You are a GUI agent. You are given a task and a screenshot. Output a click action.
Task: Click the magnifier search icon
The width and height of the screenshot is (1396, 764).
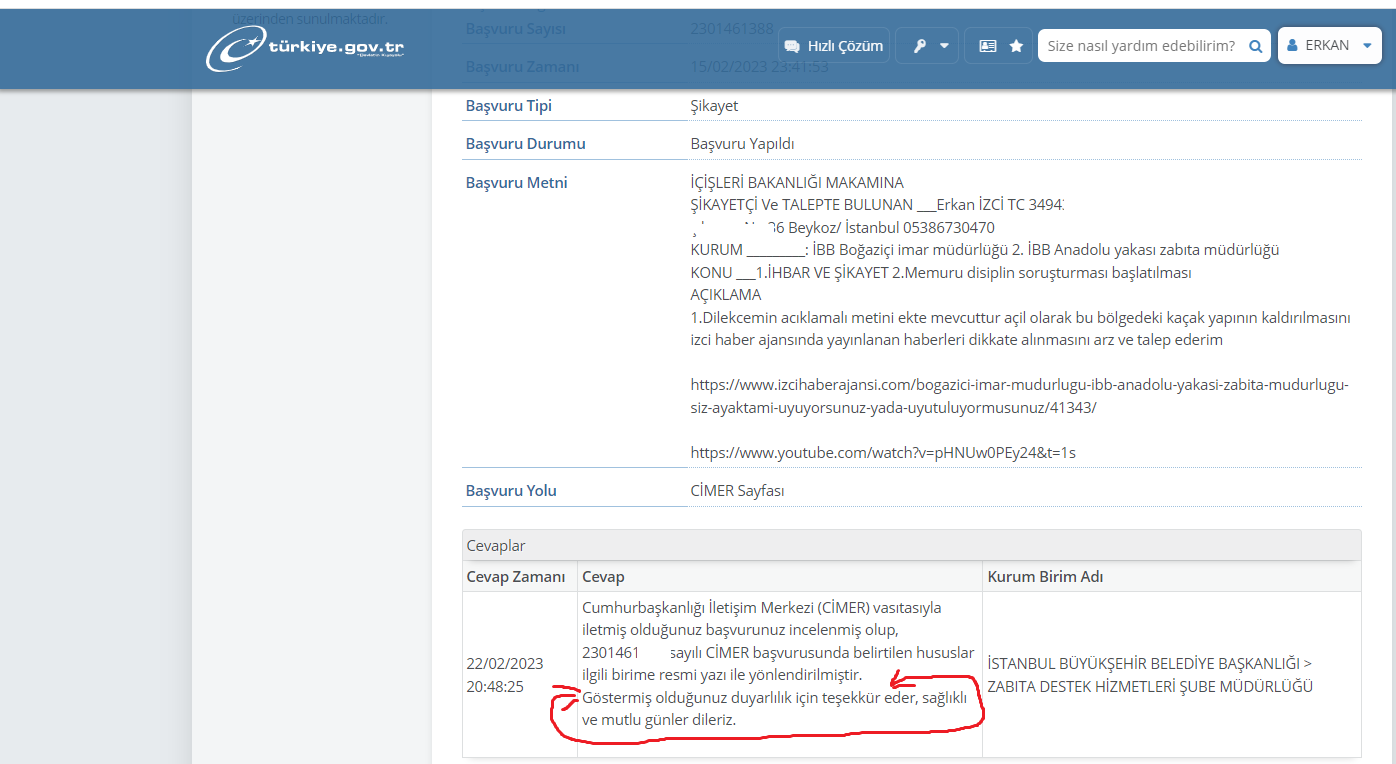1256,46
